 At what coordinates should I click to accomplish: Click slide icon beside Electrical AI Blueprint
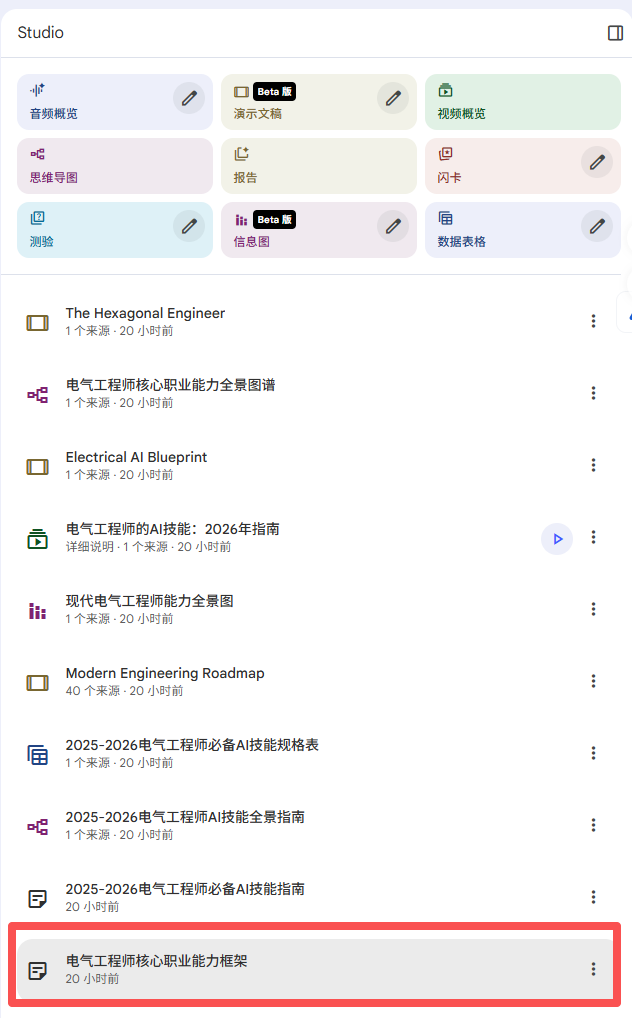point(38,467)
